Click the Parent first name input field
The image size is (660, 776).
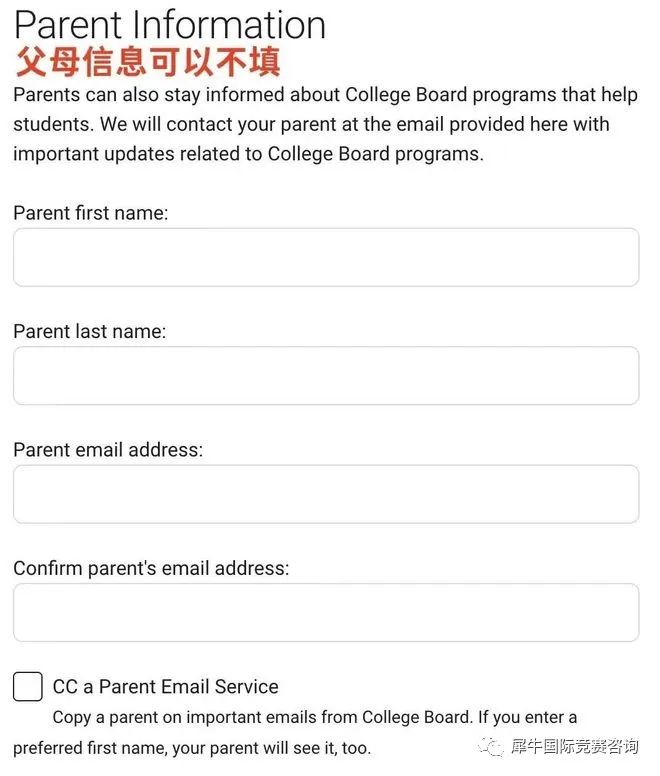326,257
